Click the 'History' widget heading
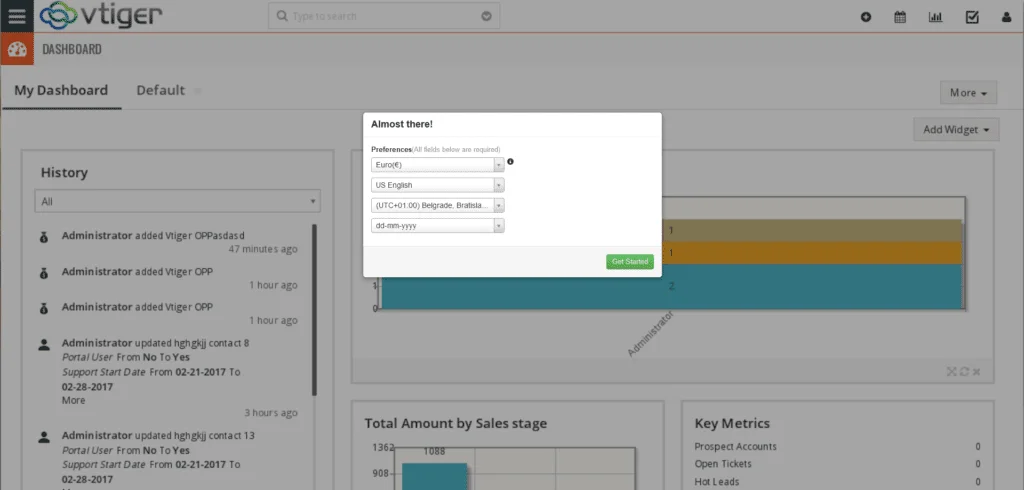 64,172
